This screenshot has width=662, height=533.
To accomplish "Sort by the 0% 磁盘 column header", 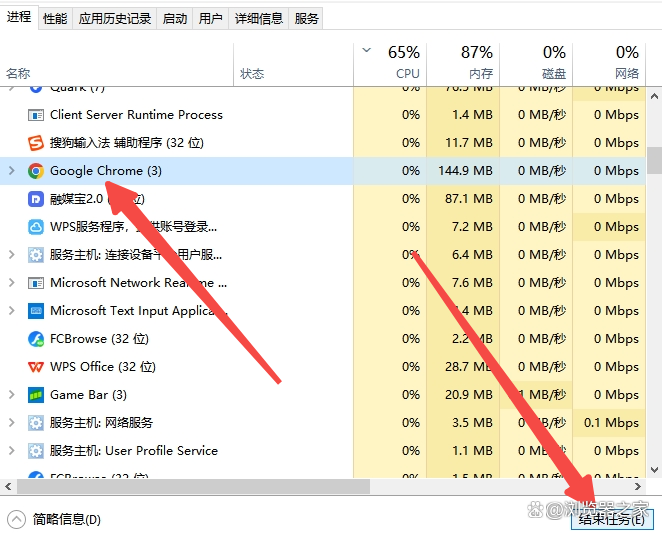I will [536, 65].
